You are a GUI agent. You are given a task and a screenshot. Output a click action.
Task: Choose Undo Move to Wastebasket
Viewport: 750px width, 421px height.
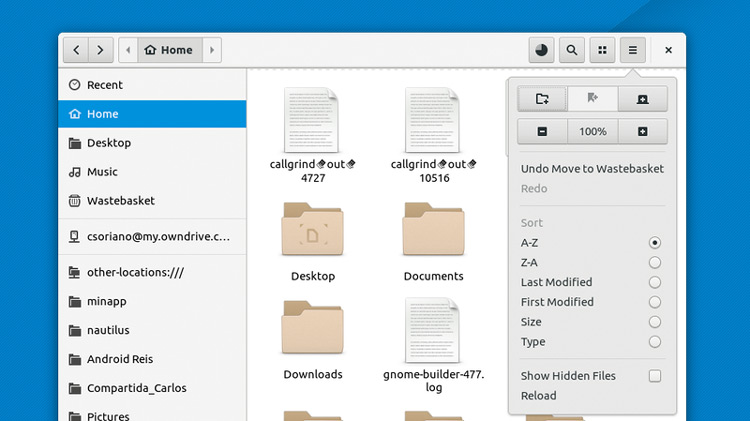point(592,169)
